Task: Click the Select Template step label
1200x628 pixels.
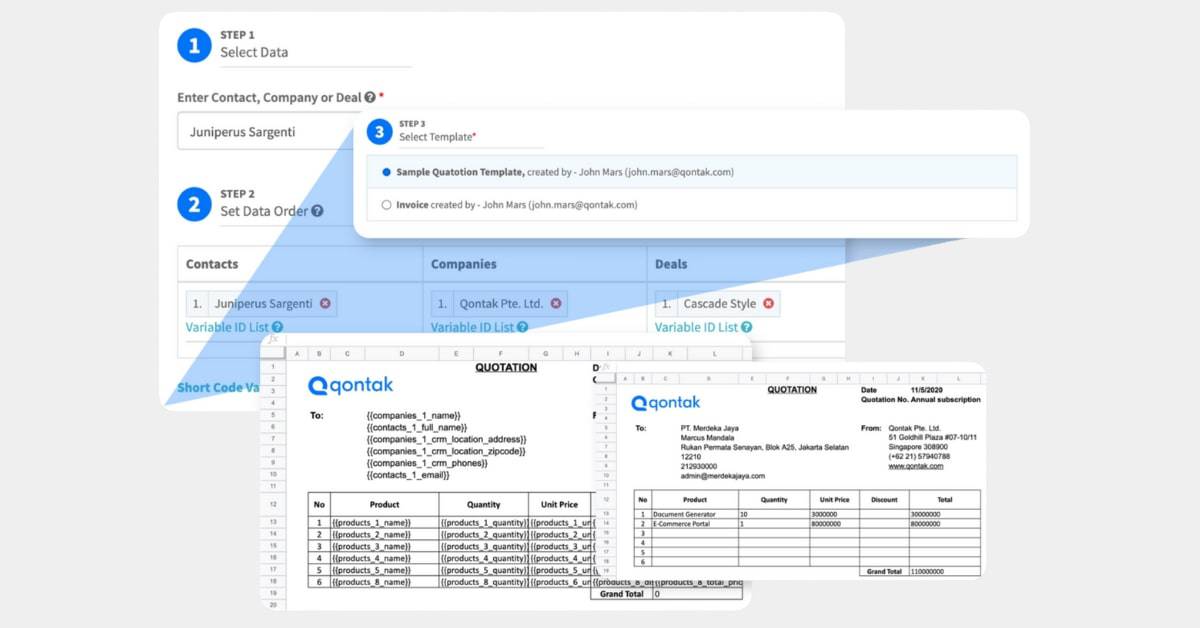Action: (x=437, y=137)
